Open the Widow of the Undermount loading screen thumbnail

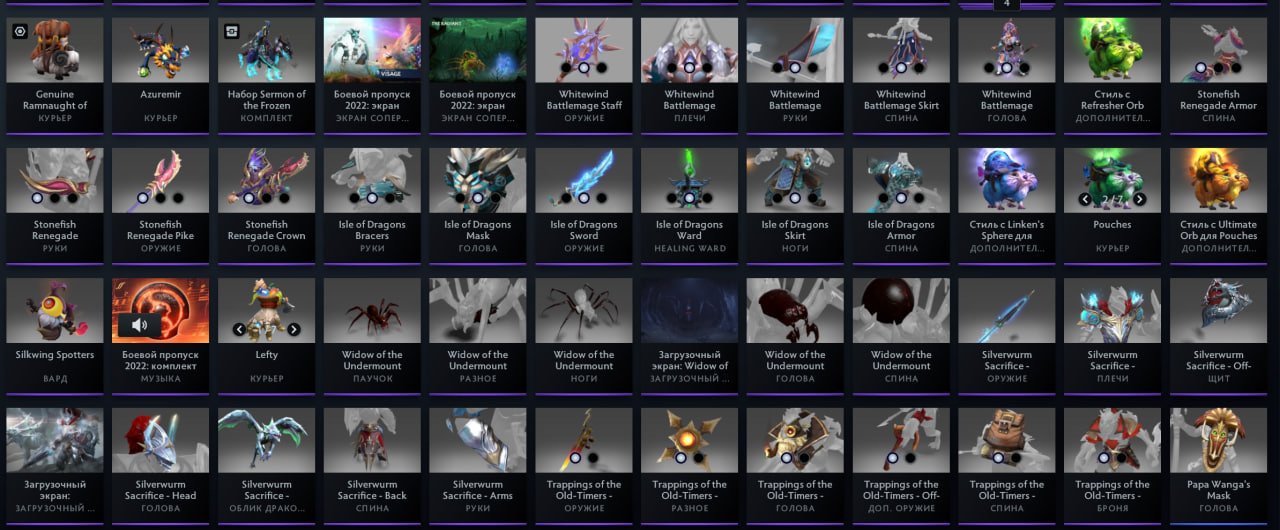pos(689,310)
